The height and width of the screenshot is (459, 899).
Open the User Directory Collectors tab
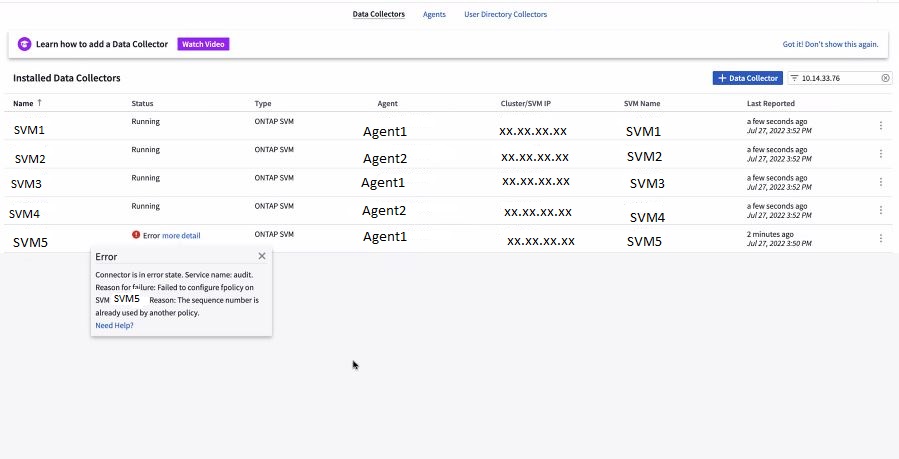point(505,15)
